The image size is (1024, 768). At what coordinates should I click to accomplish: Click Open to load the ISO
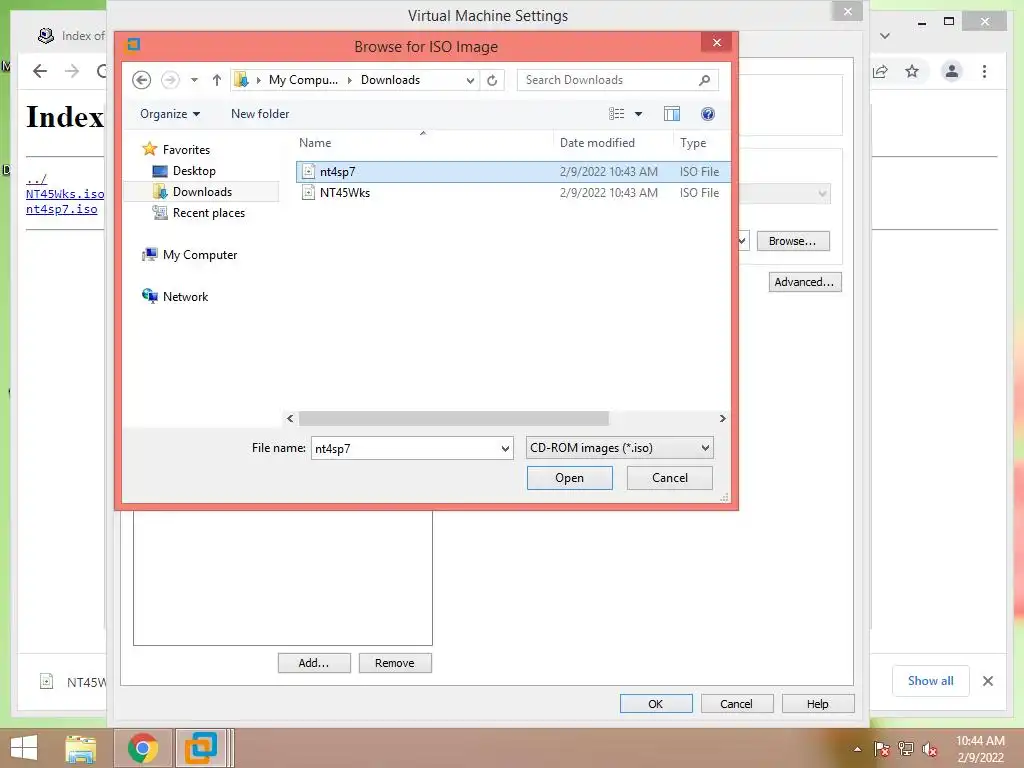(x=569, y=477)
